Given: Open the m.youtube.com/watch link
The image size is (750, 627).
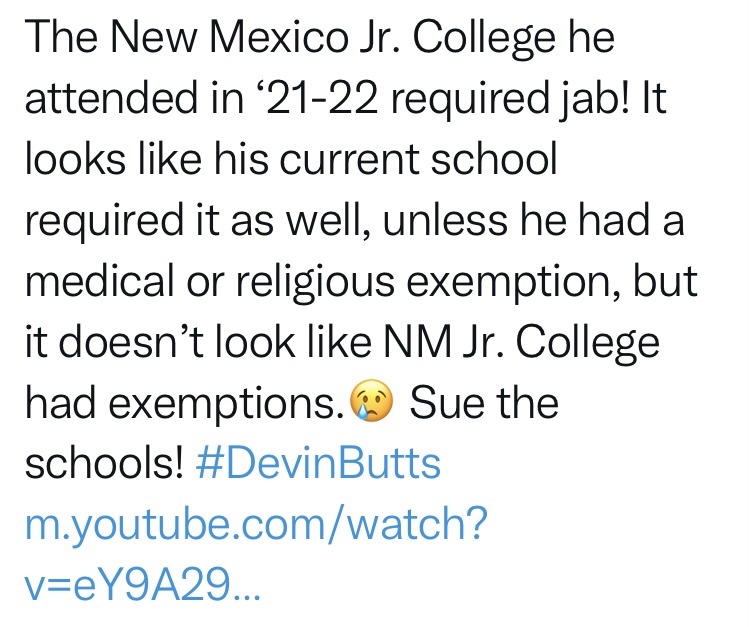Looking at the screenshot, I should pos(256,524).
